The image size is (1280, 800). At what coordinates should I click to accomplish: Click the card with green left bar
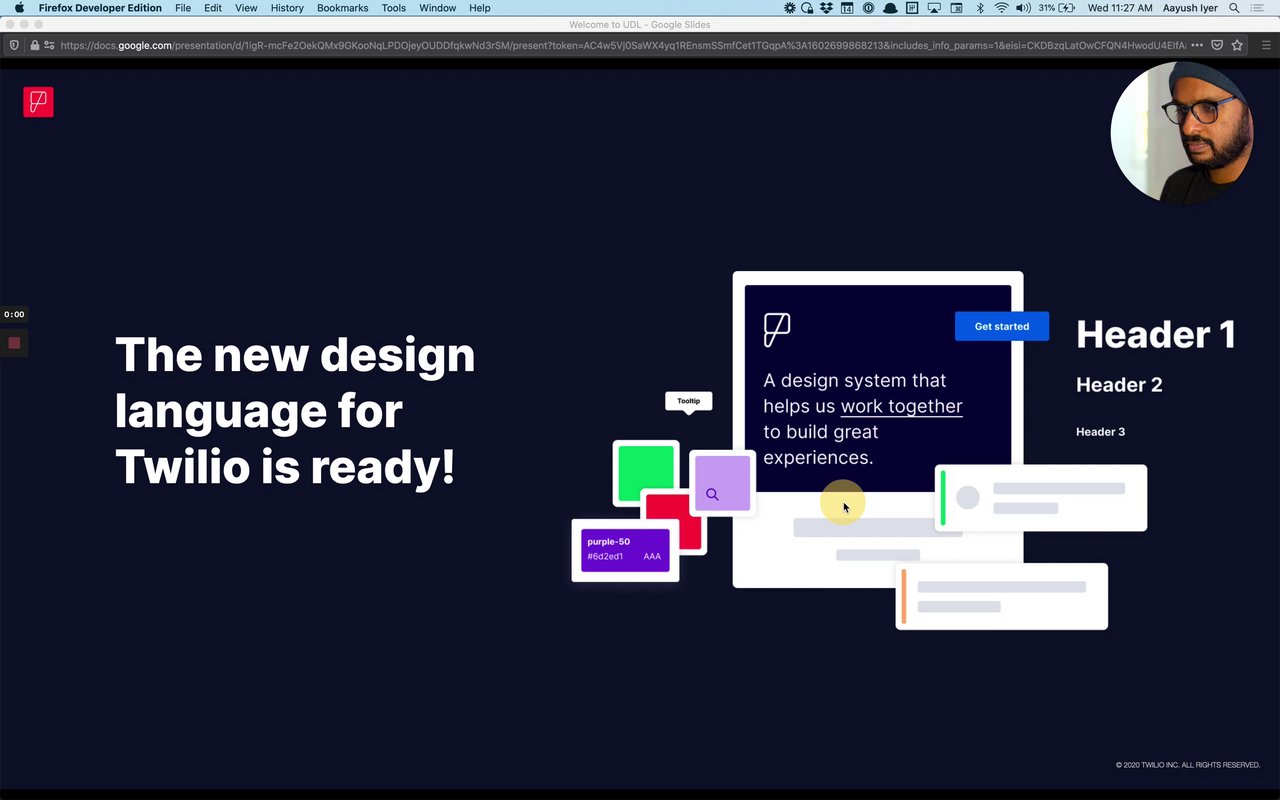[1041, 498]
